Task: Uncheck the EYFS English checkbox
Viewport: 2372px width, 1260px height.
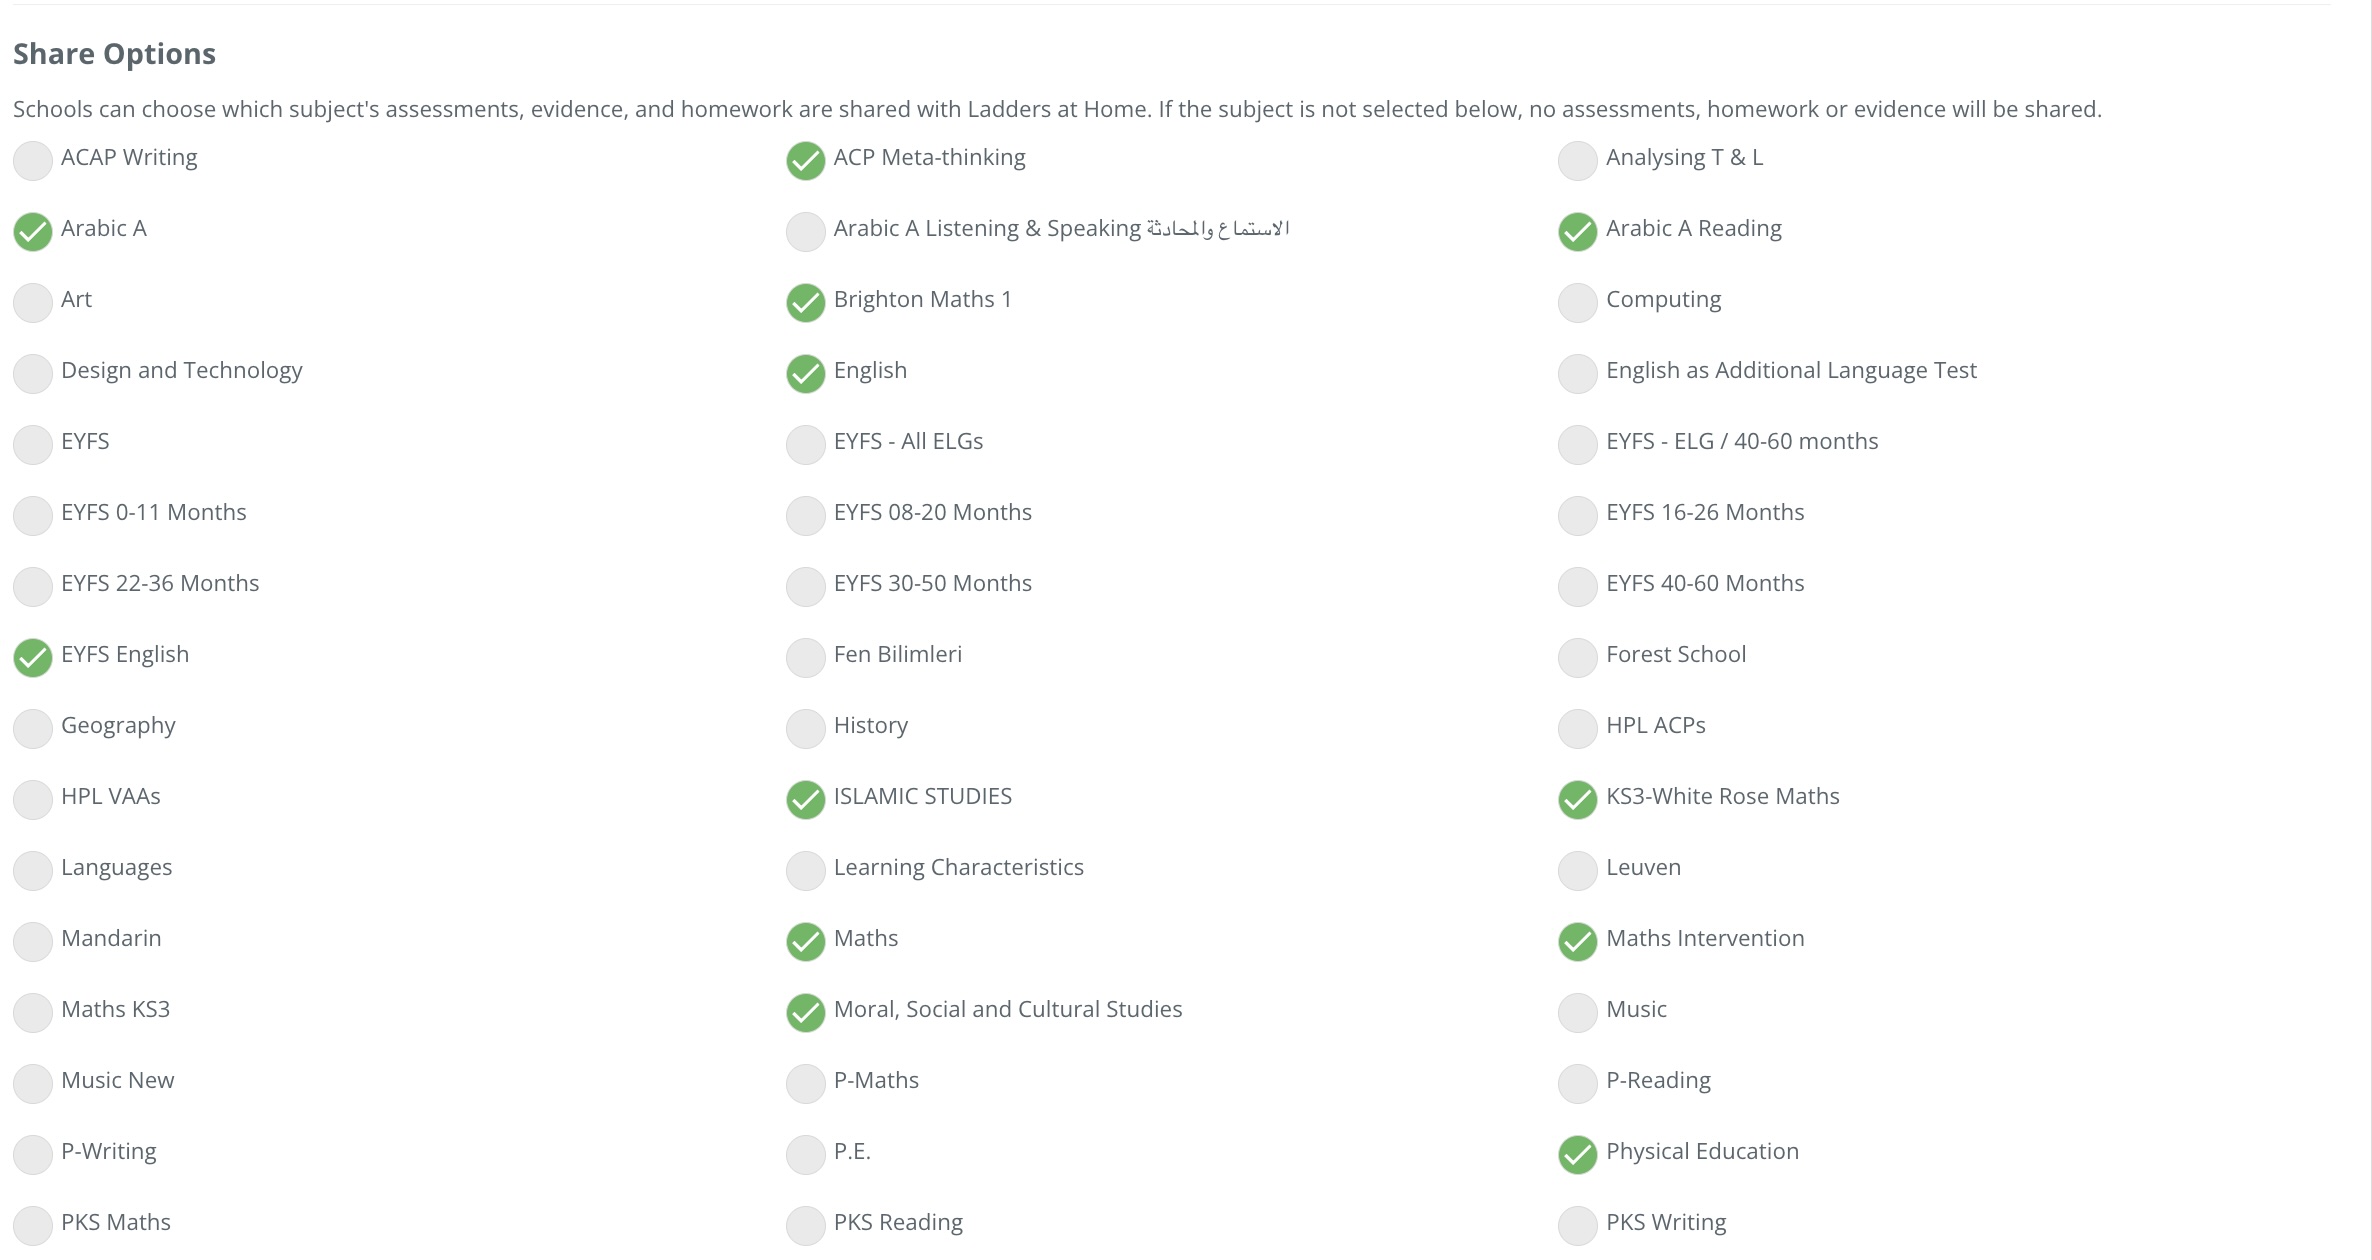Action: click(33, 658)
